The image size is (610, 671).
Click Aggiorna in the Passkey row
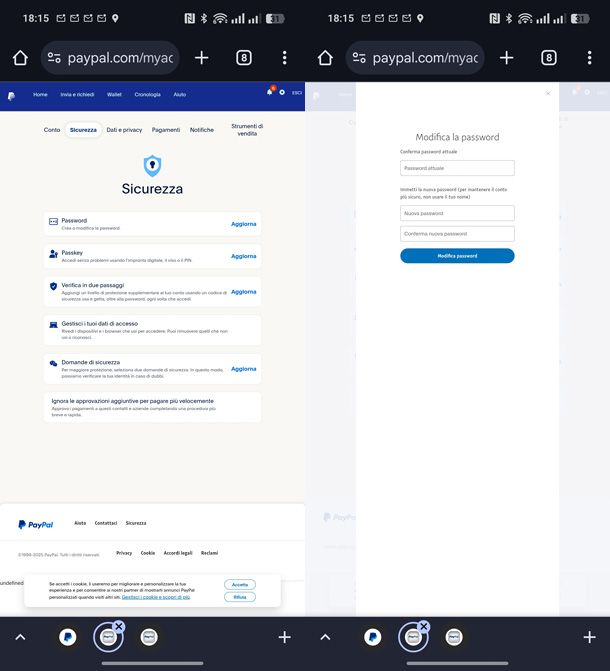pos(244,256)
